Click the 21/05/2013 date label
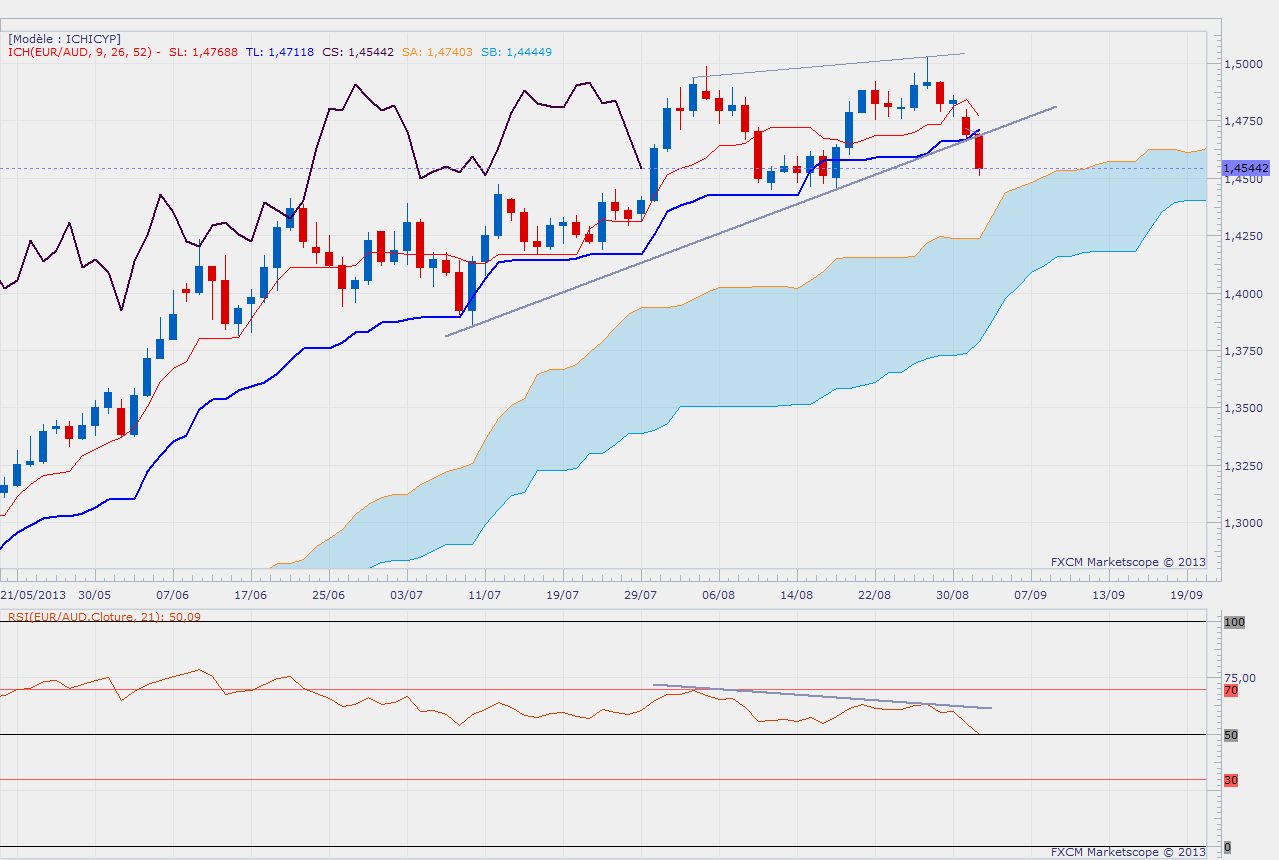The width and height of the screenshot is (1279, 860). coord(33,594)
